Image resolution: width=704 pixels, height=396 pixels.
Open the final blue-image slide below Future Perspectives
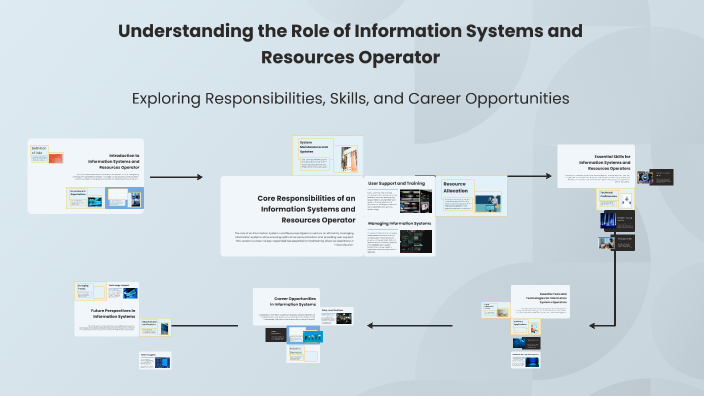tap(155, 360)
